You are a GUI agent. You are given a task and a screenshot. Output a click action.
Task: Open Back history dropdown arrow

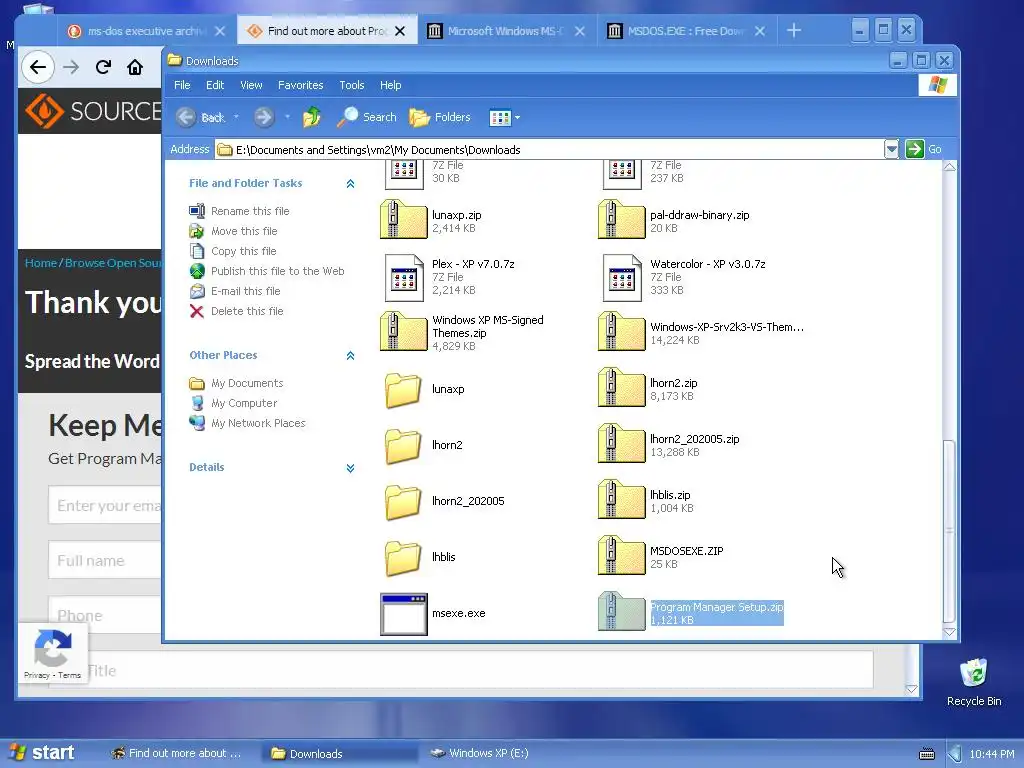click(x=236, y=118)
